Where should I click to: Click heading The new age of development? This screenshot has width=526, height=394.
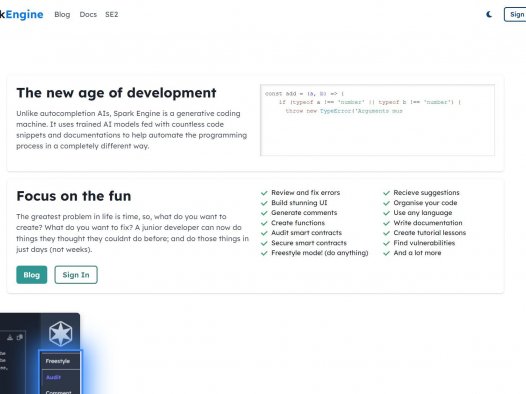point(116,93)
